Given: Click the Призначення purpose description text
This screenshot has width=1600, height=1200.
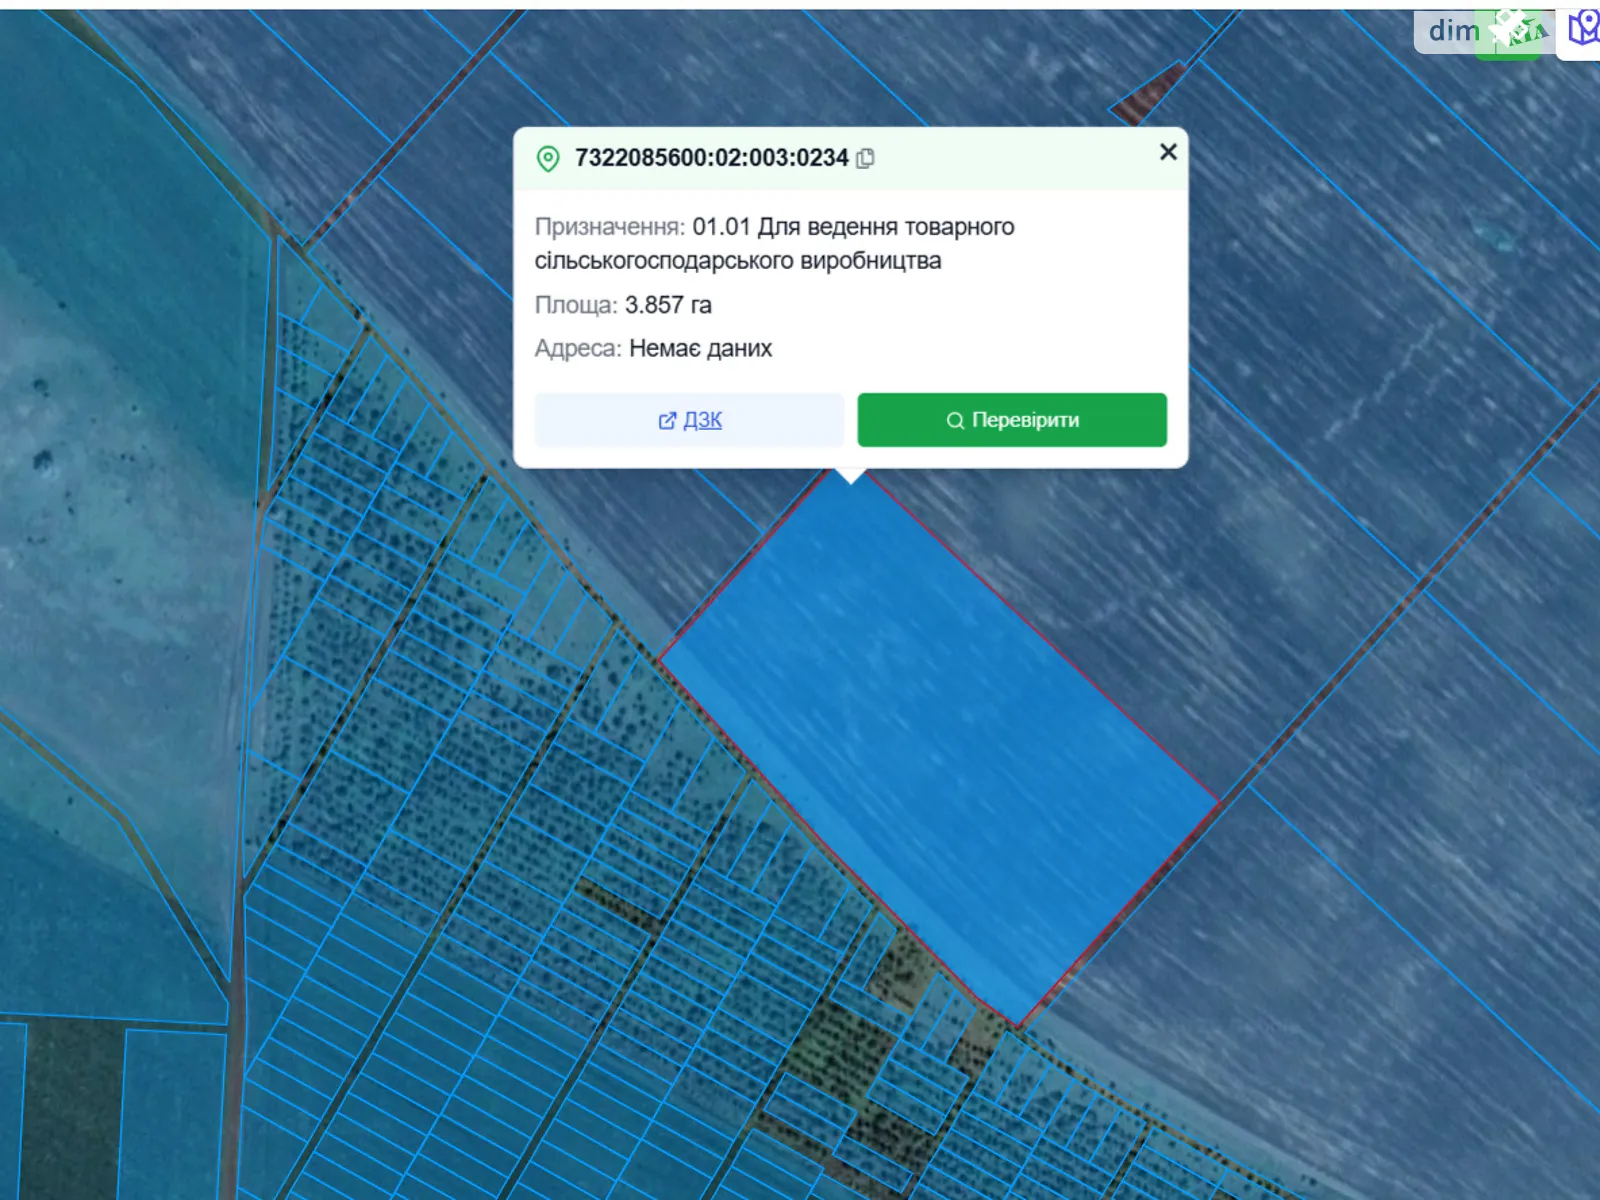Looking at the screenshot, I should [774, 244].
